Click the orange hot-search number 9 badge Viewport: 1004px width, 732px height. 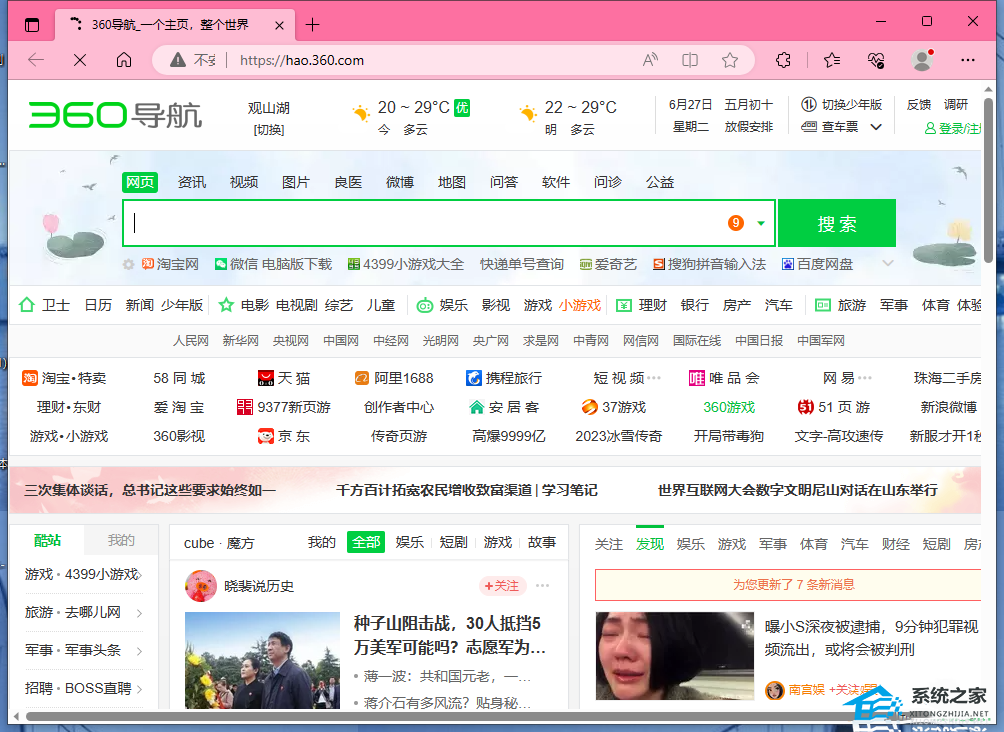pos(736,223)
